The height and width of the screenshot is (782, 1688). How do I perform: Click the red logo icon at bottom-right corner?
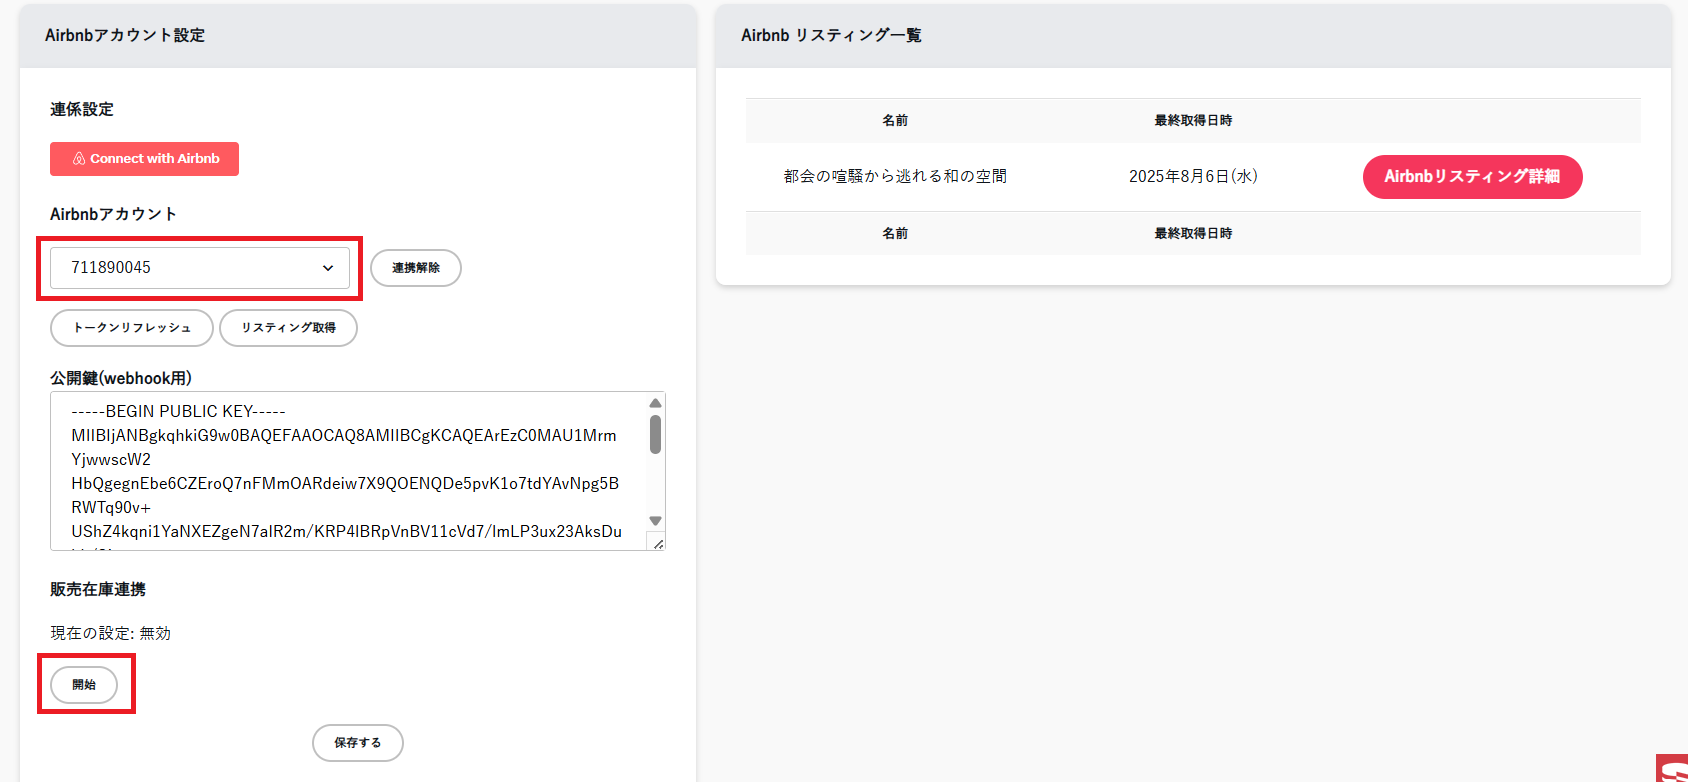point(1673,769)
